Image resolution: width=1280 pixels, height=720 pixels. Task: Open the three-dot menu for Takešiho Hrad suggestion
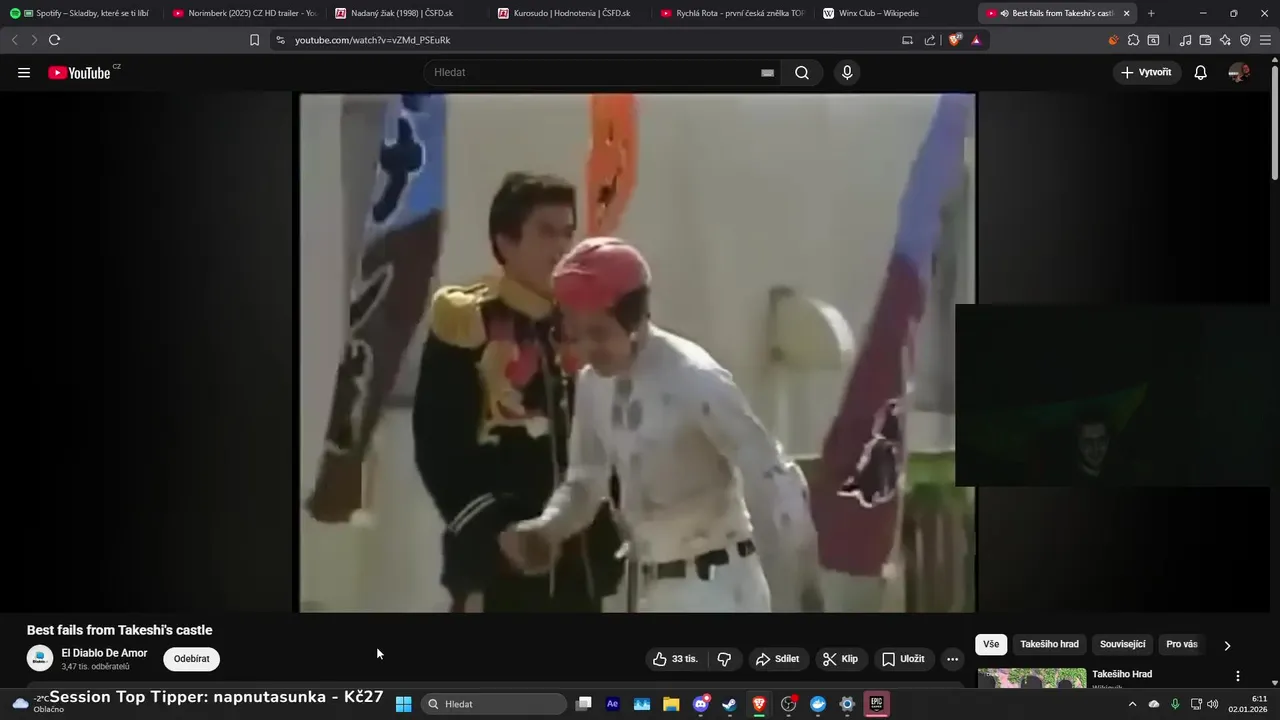pyautogui.click(x=1238, y=676)
